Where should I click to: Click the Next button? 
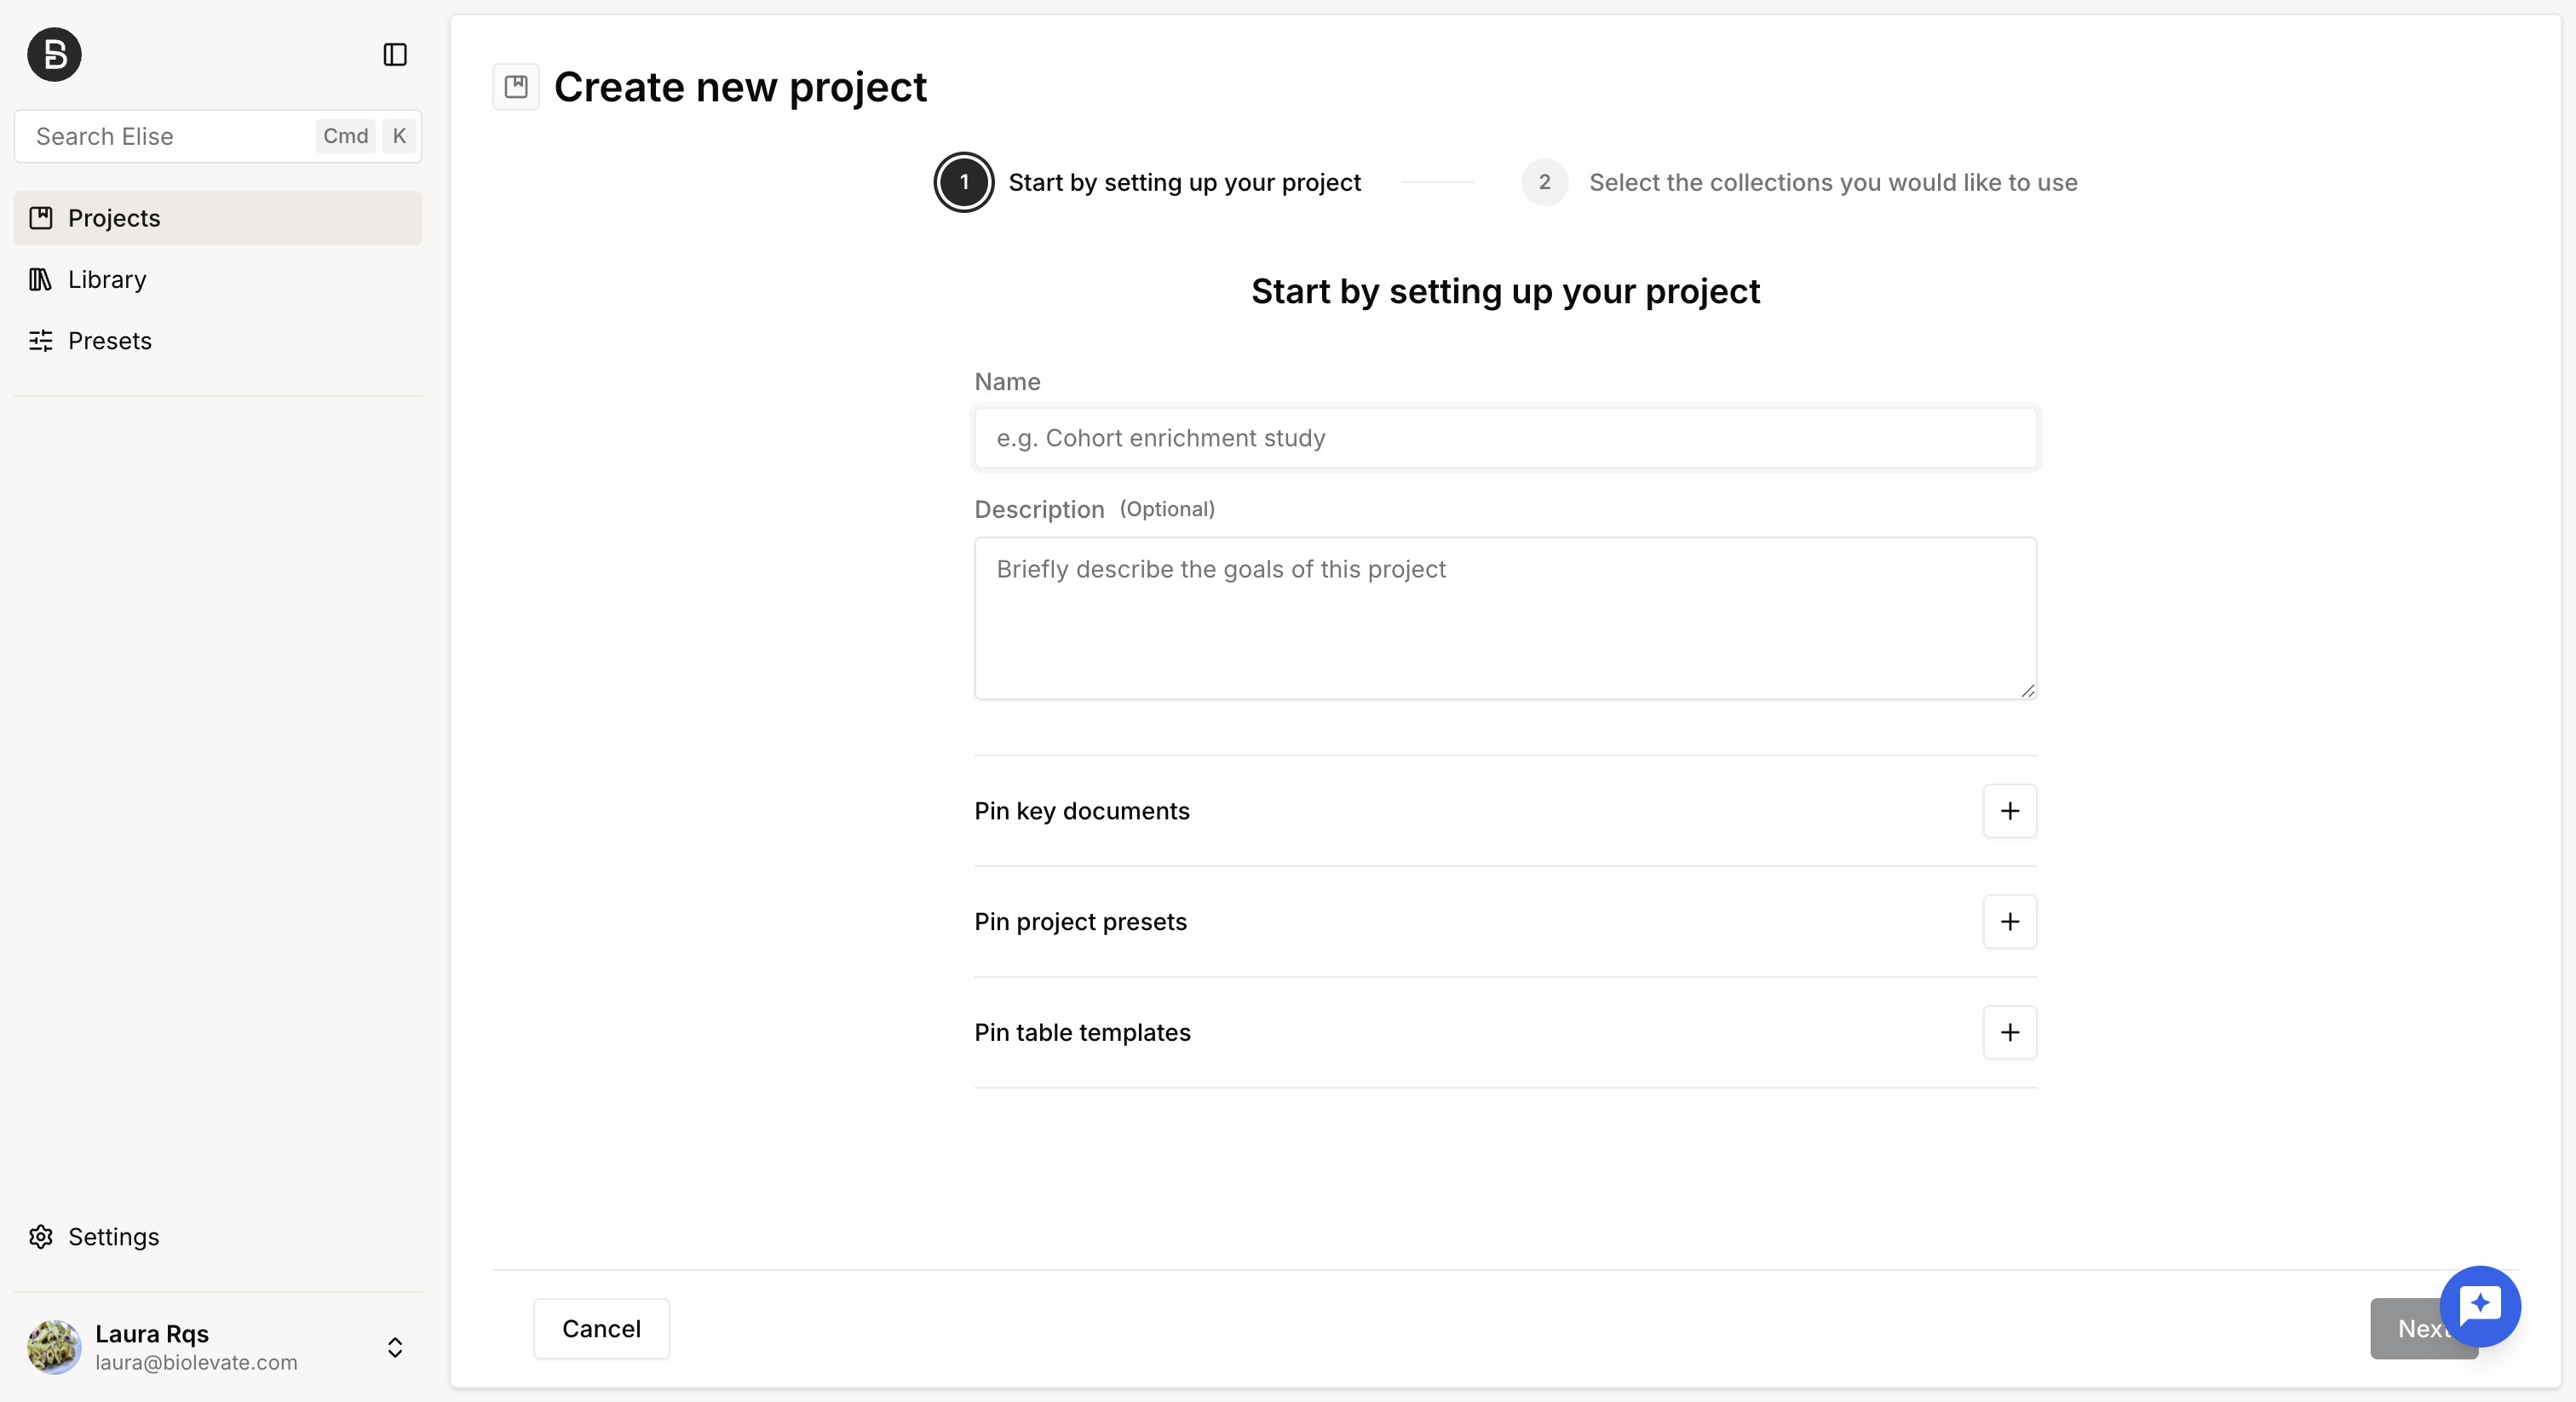[x=2423, y=1329]
